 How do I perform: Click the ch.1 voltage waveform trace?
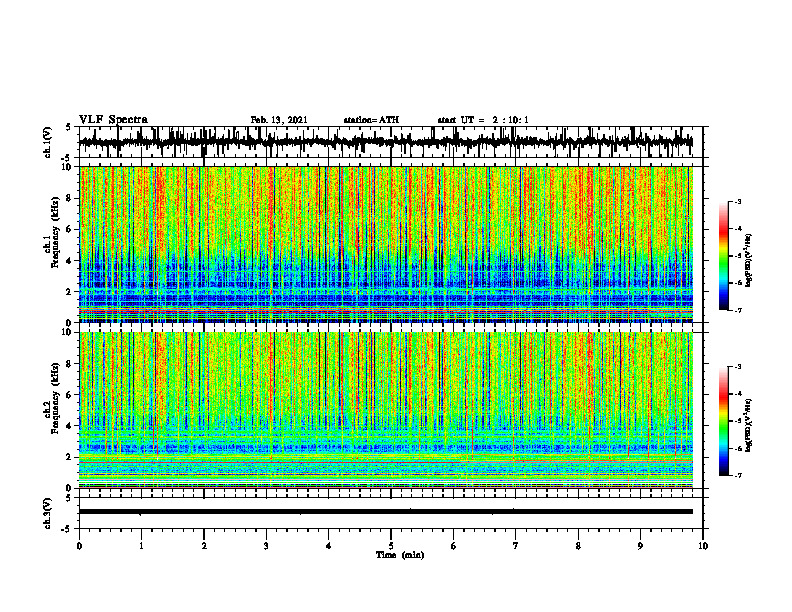tap(386, 142)
